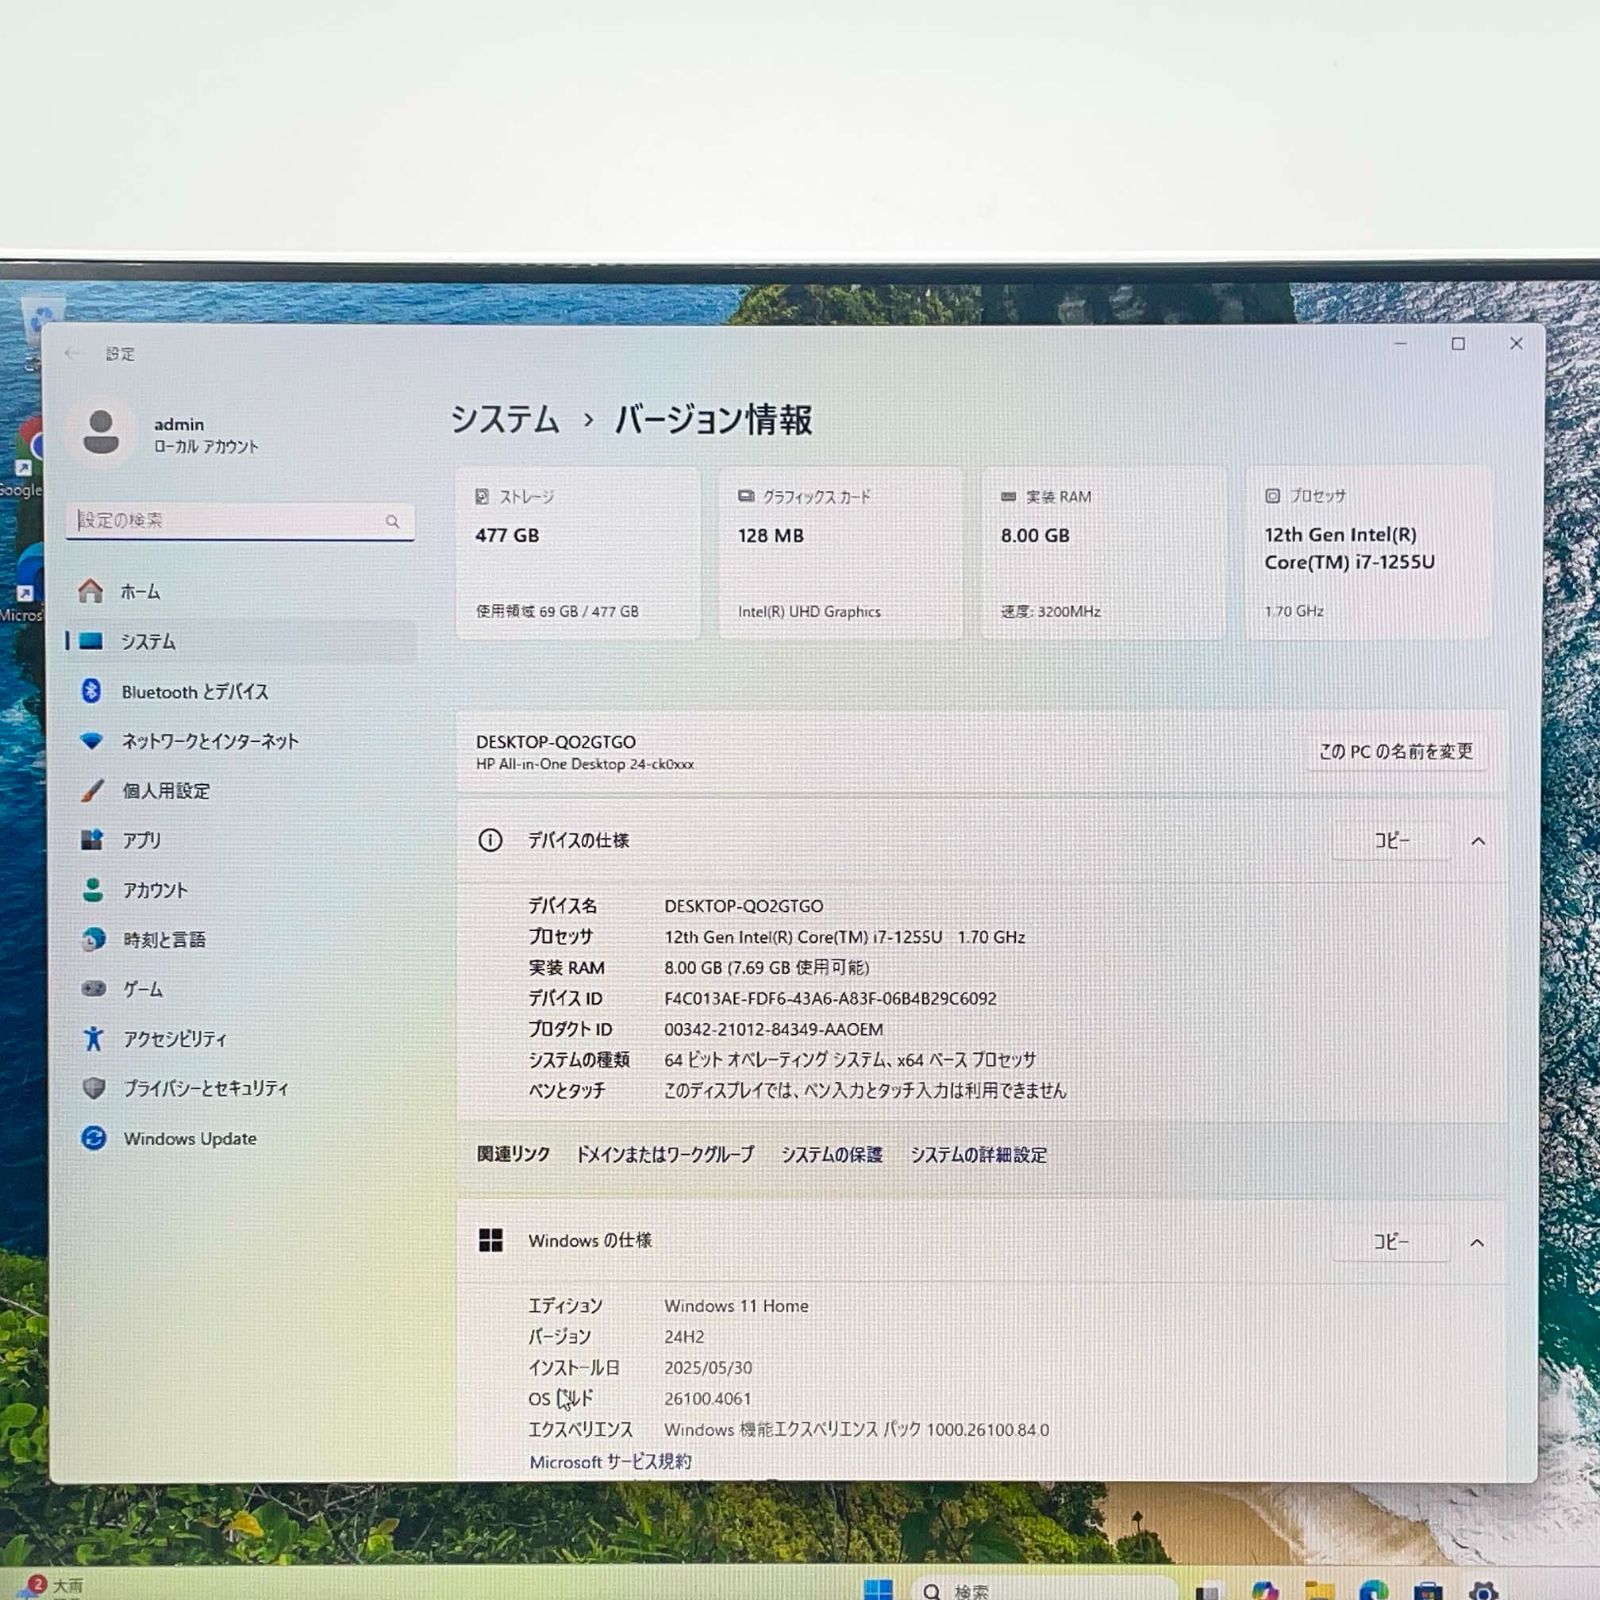Open システムの保護 link
This screenshot has height=1600, width=1600.
coord(832,1155)
